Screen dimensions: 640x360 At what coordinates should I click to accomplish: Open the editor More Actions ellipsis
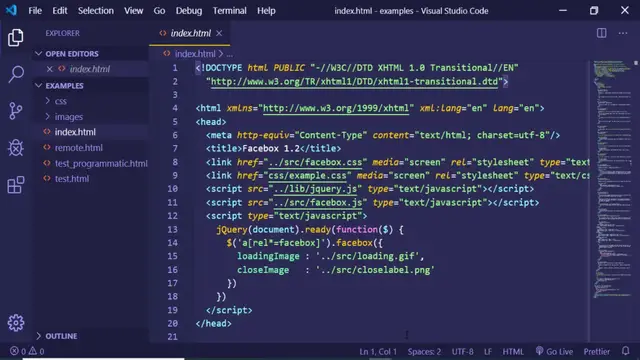pos(622,33)
